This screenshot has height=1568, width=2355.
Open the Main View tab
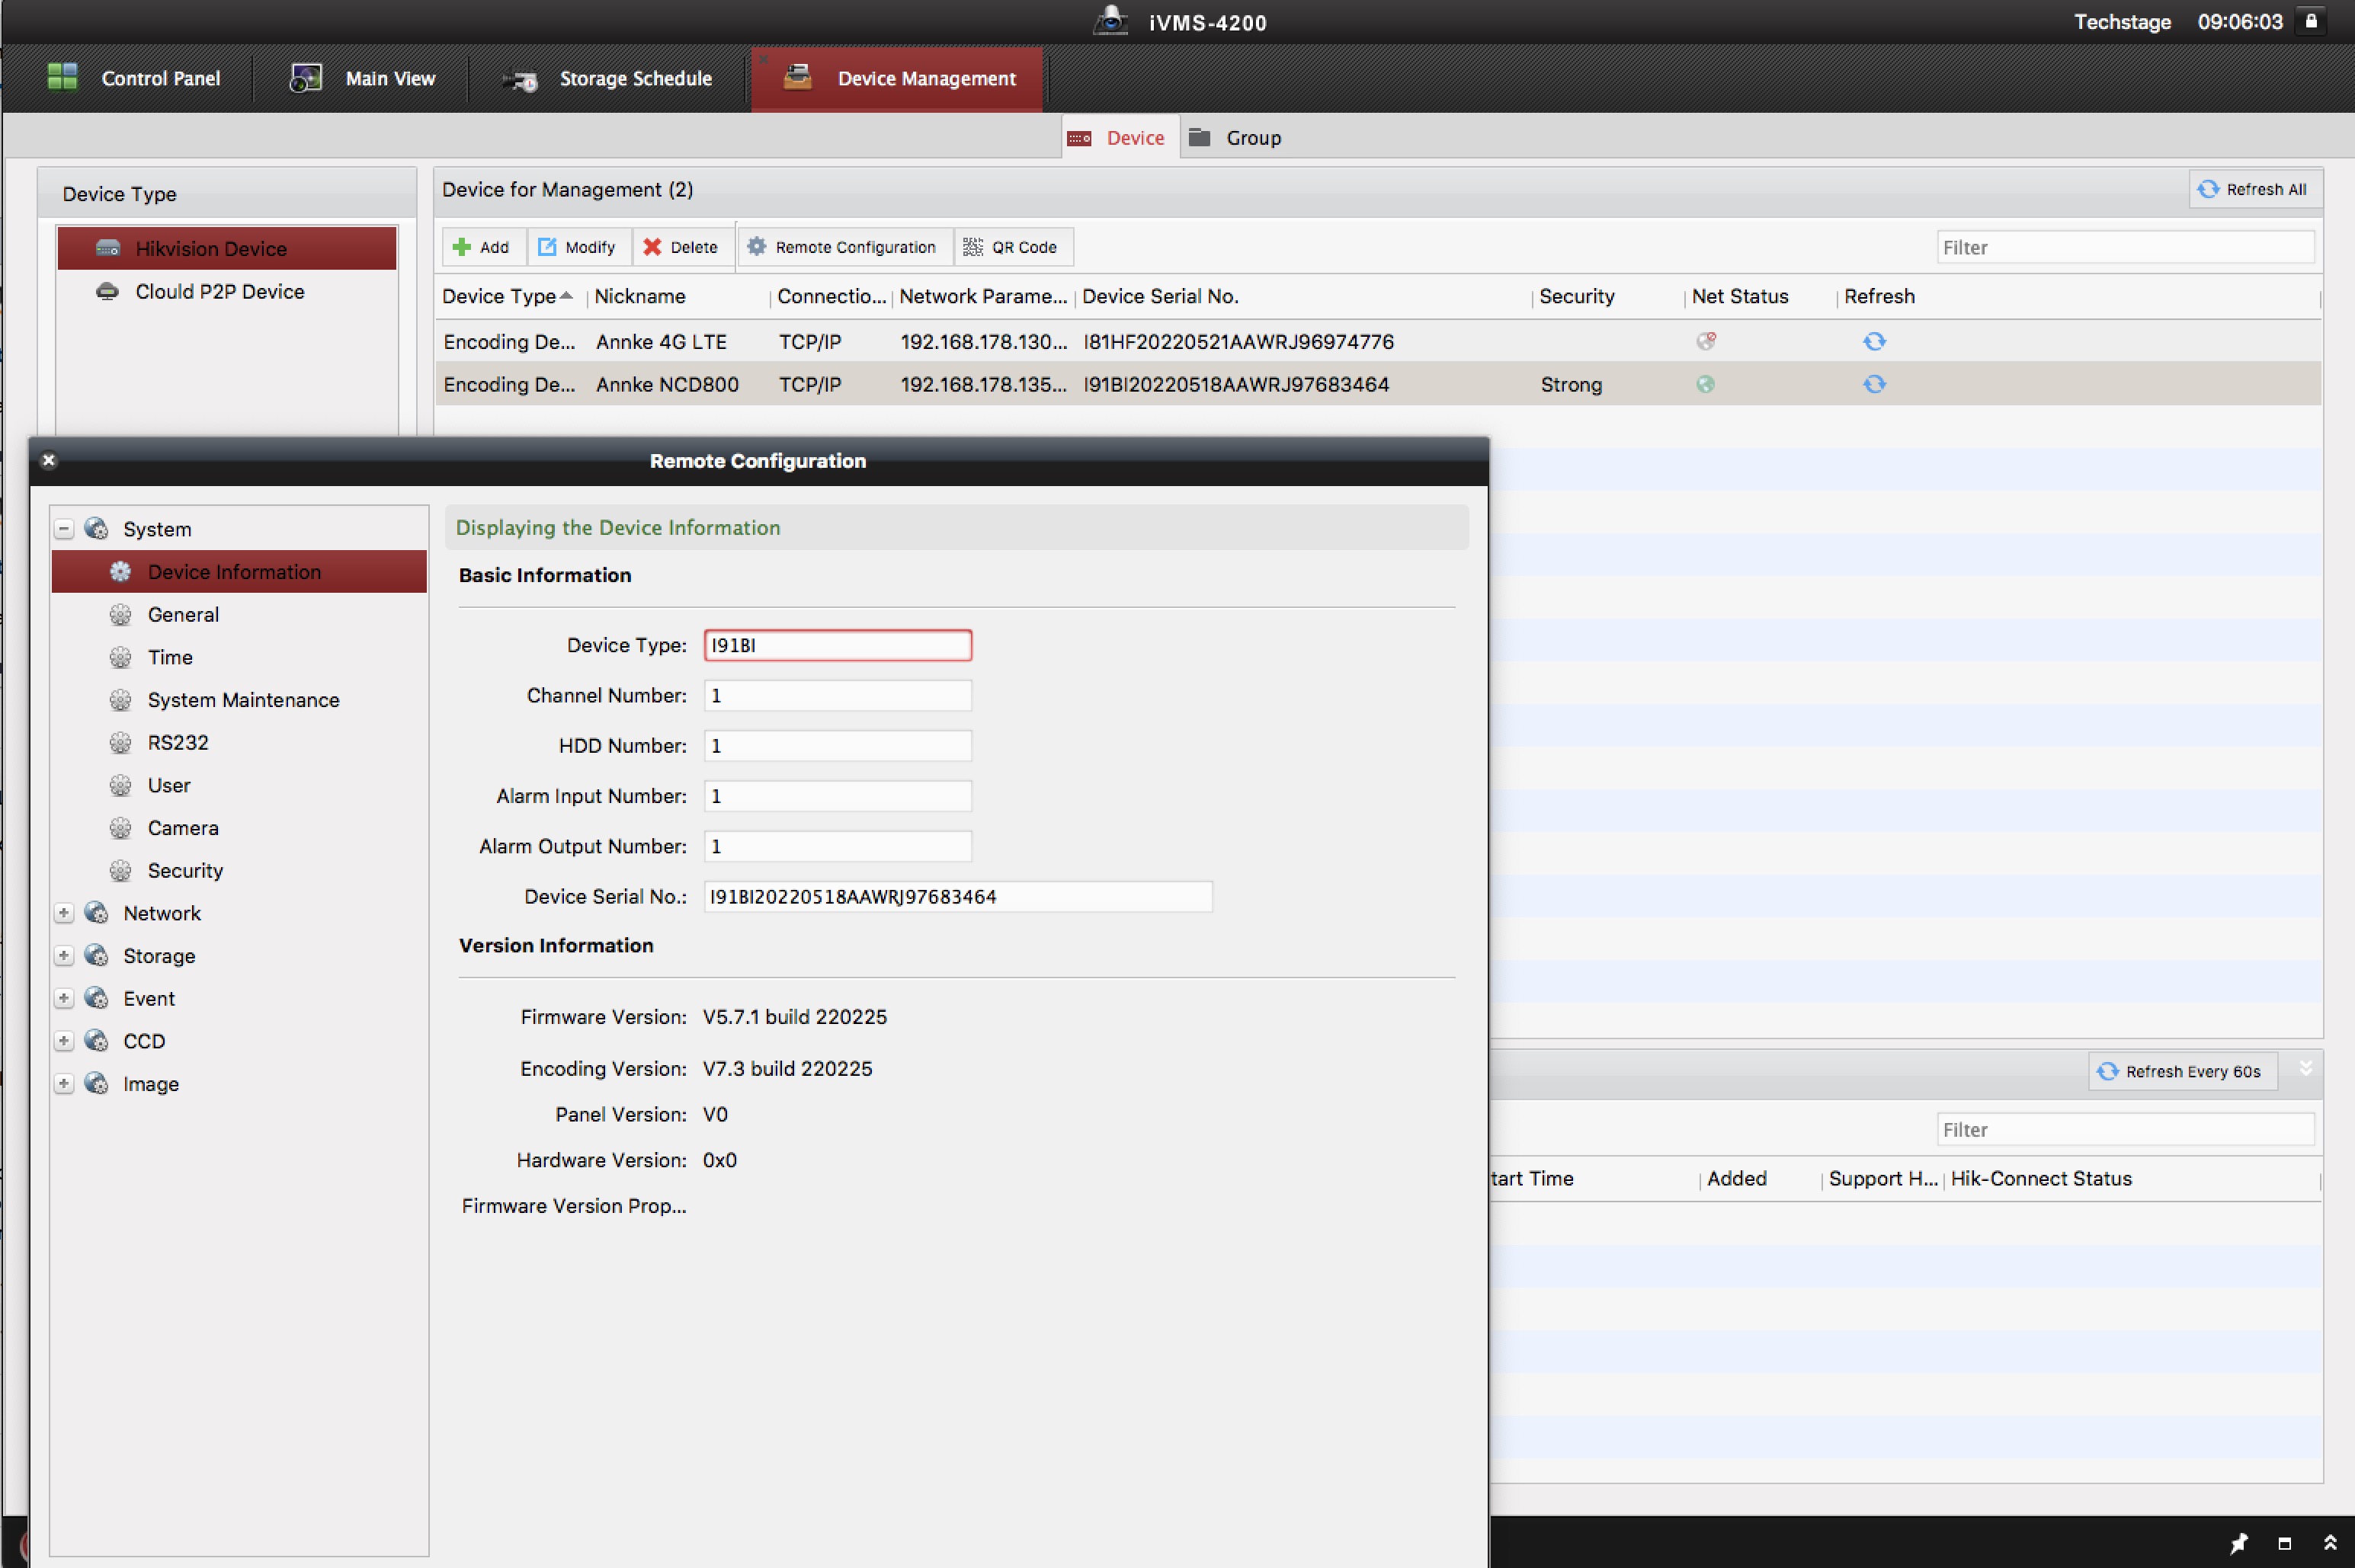click(363, 78)
